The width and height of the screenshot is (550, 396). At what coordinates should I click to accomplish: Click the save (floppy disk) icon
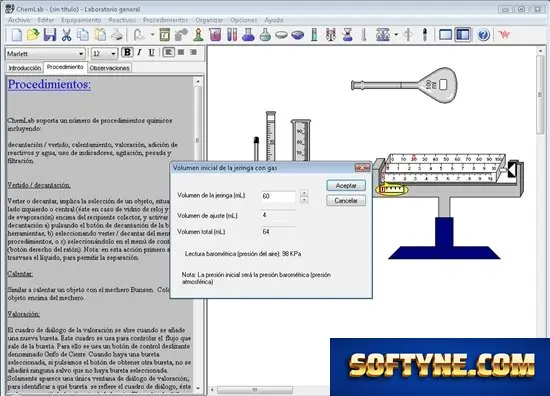[x=50, y=35]
